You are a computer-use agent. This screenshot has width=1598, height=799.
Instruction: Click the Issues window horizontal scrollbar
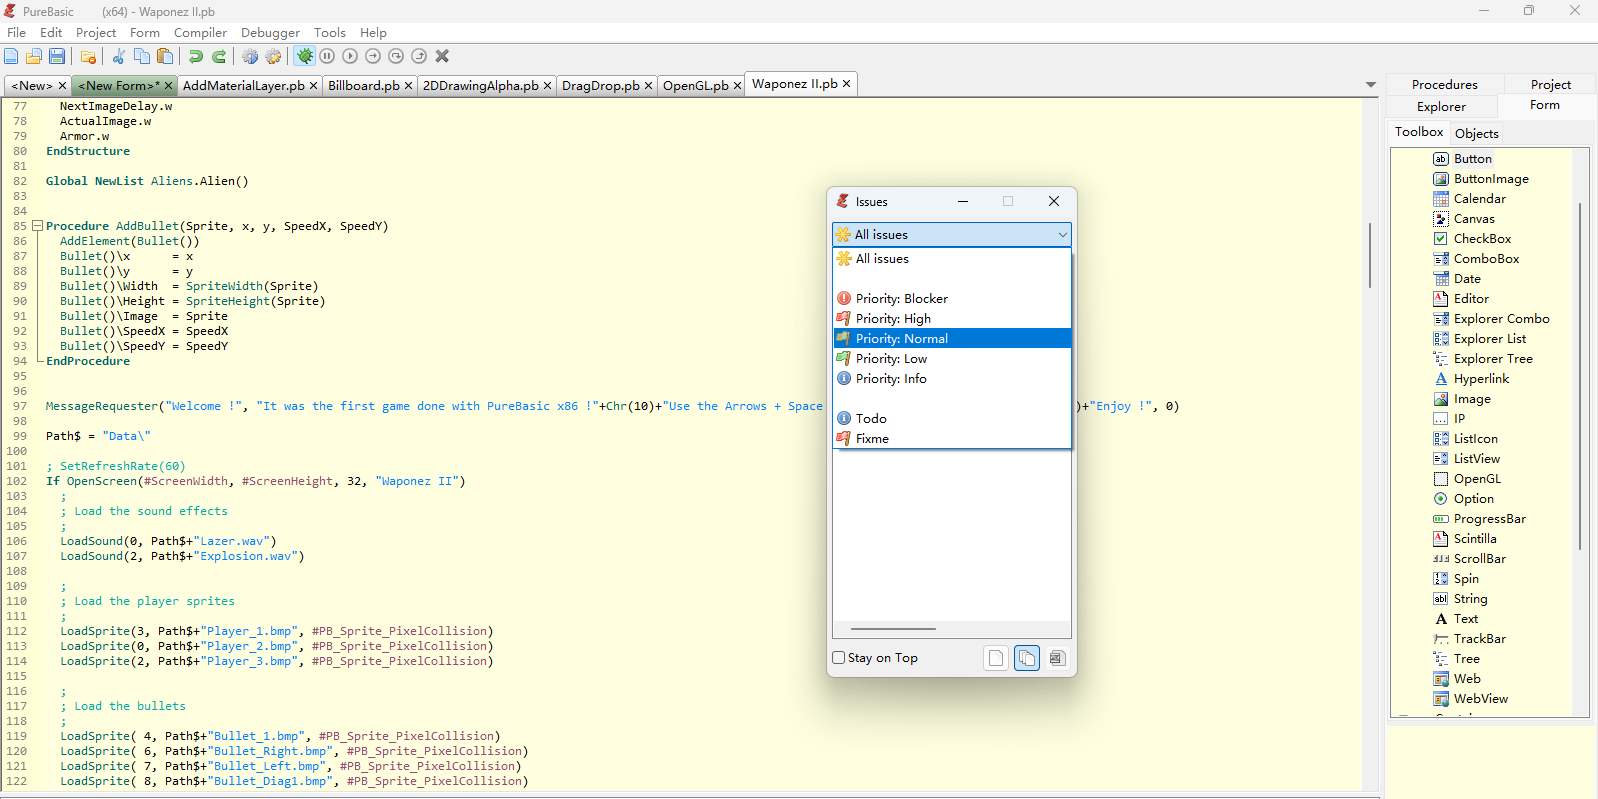[893, 629]
